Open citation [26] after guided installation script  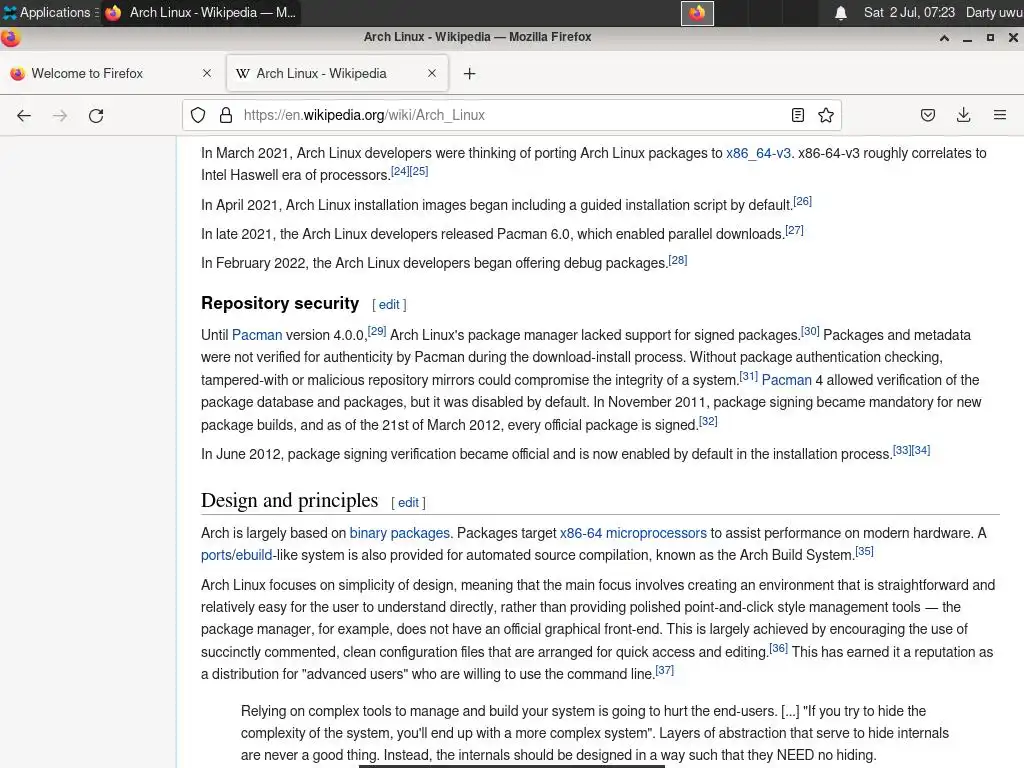point(803,201)
